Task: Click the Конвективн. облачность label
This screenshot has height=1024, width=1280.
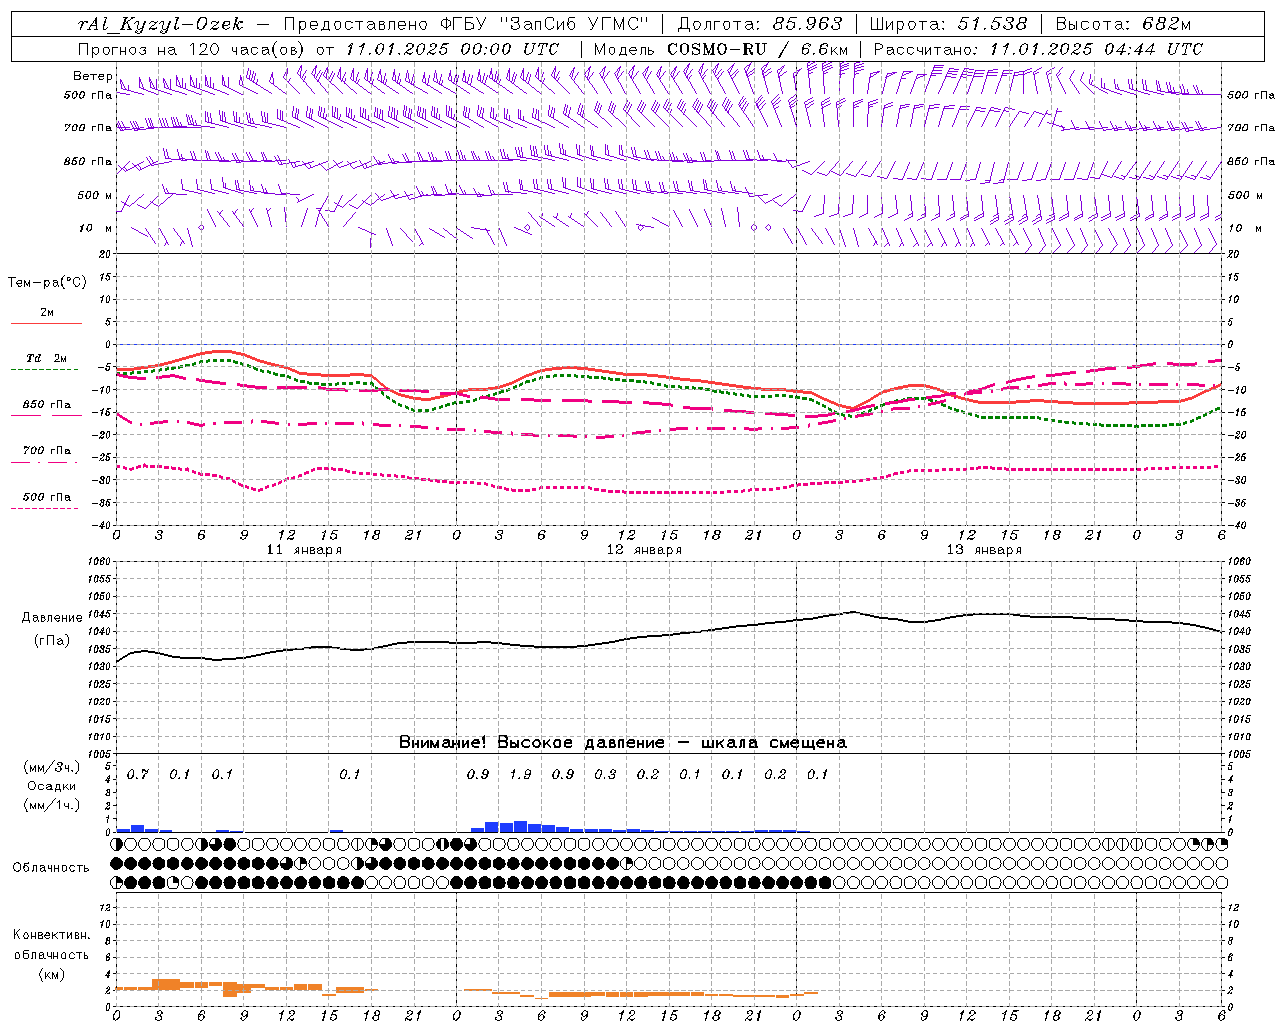Action: click(51, 954)
